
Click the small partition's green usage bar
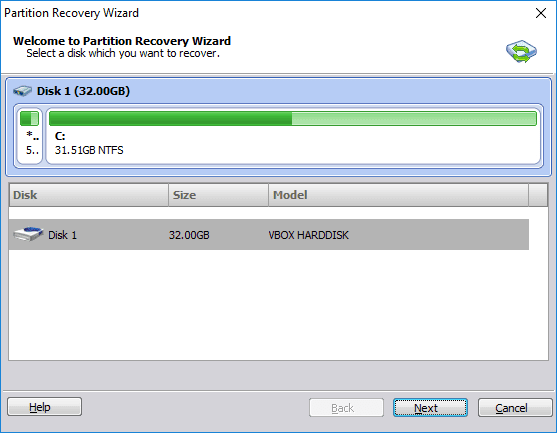29,118
